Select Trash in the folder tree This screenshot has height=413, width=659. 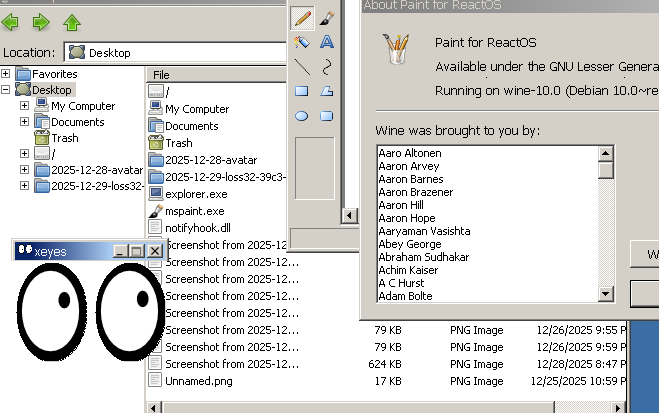[x=65, y=138]
